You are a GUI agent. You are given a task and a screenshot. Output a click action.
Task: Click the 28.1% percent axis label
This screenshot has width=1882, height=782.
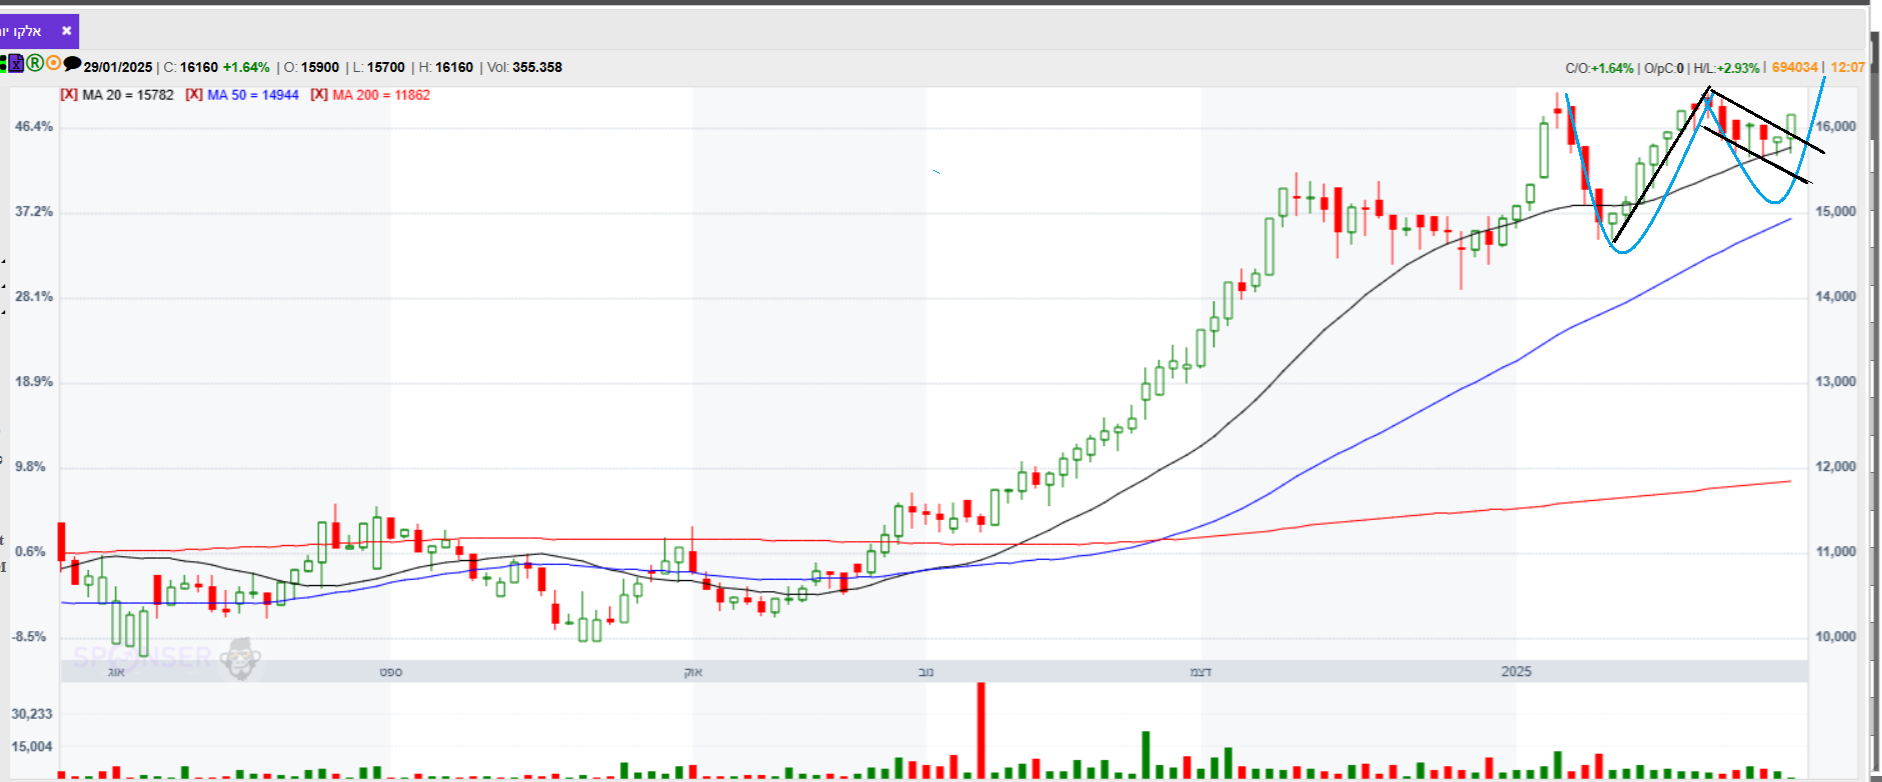pos(34,296)
